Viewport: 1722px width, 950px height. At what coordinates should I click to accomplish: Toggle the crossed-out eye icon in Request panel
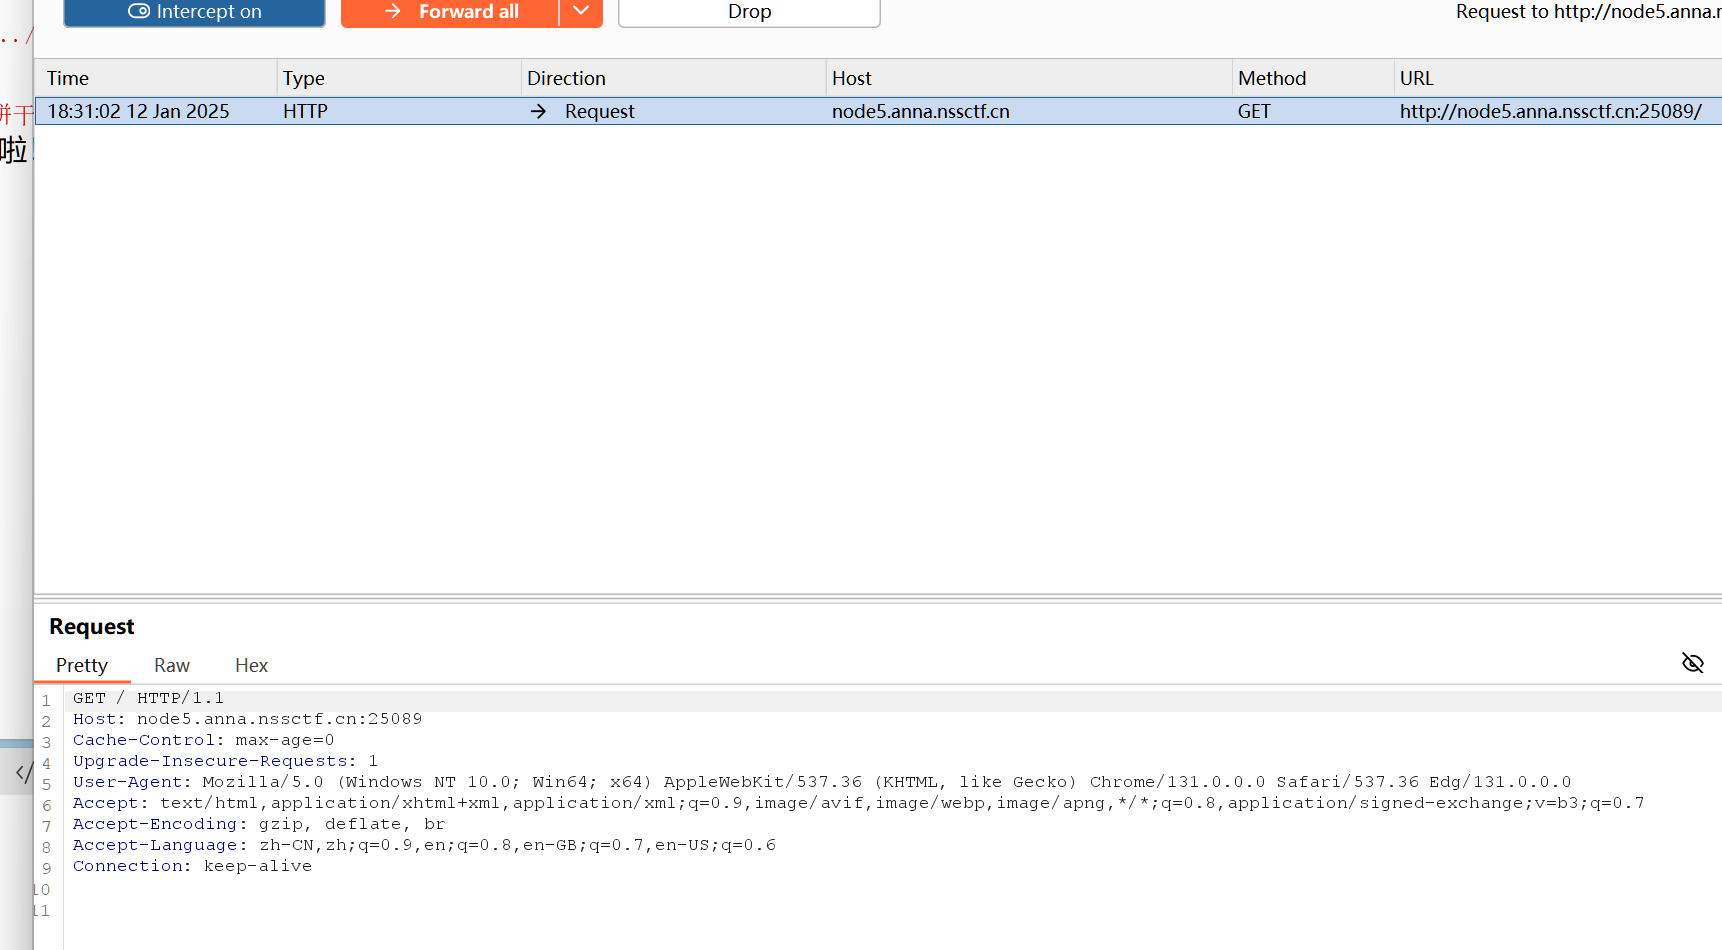[x=1692, y=663]
